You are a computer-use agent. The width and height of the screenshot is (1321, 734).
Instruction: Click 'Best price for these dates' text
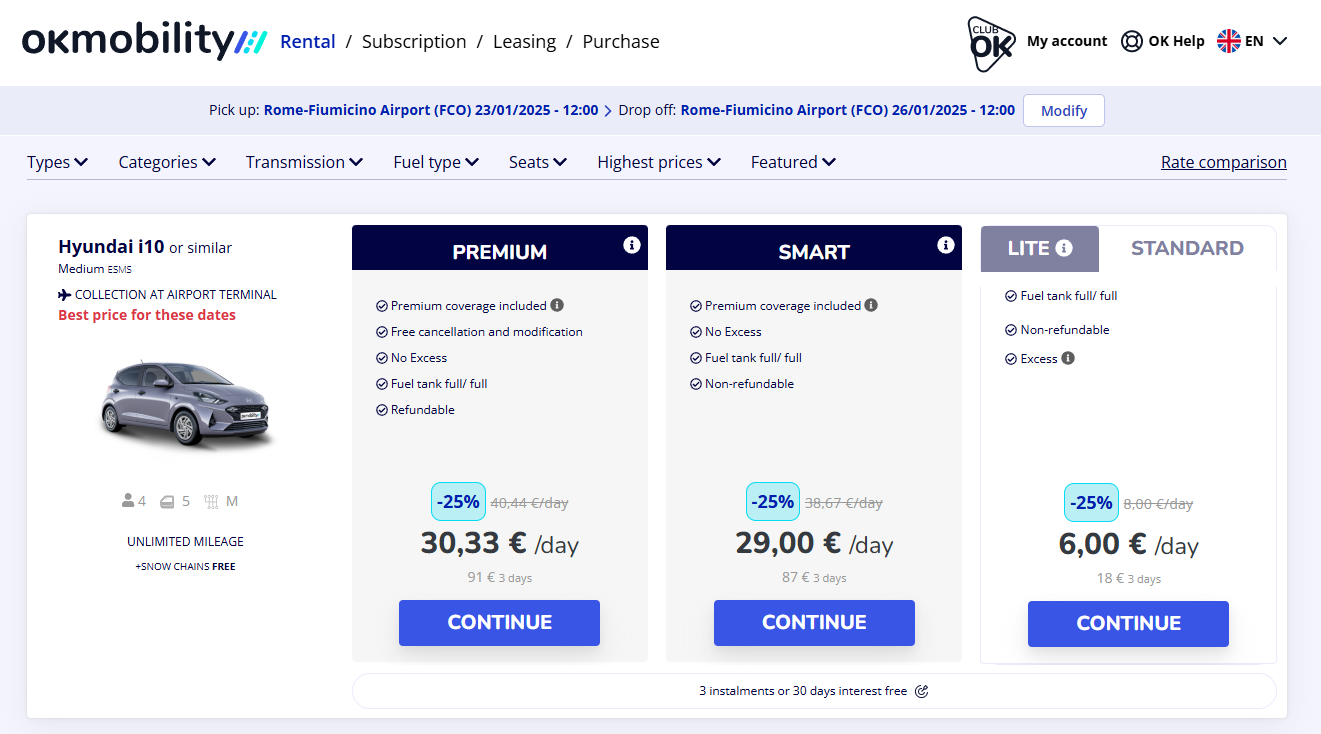(147, 315)
